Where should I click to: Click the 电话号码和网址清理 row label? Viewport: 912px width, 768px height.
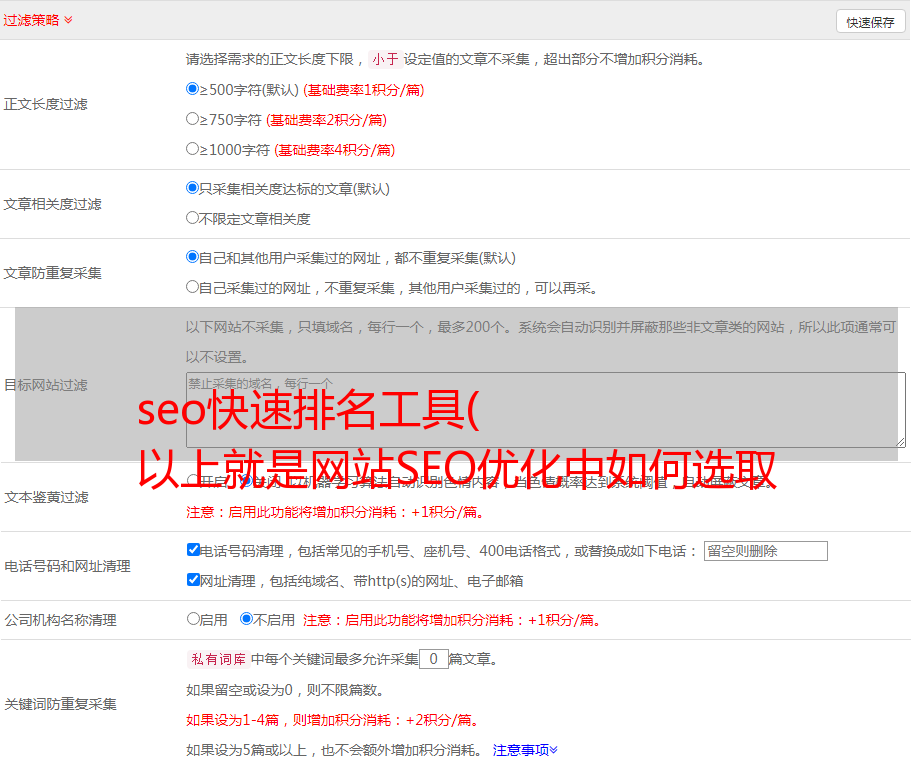click(67, 566)
